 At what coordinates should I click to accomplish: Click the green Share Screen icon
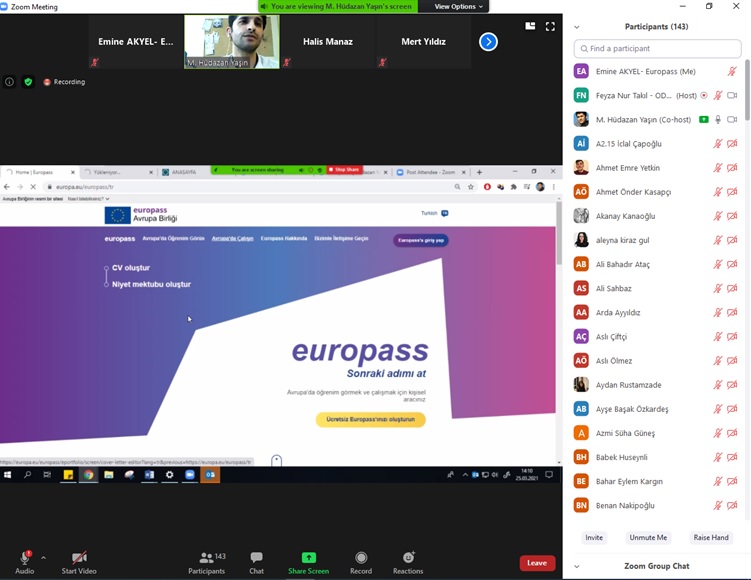pyautogui.click(x=308, y=557)
